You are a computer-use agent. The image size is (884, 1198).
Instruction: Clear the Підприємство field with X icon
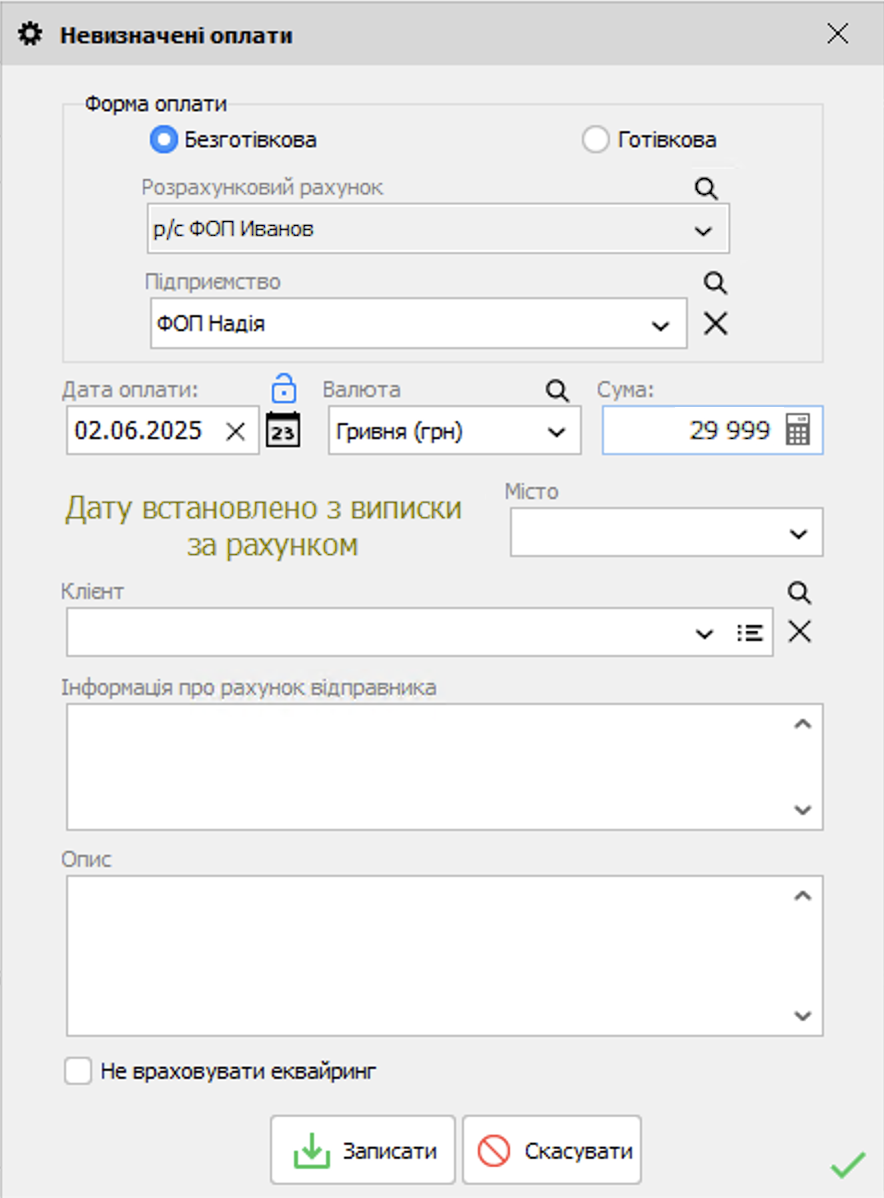click(715, 324)
